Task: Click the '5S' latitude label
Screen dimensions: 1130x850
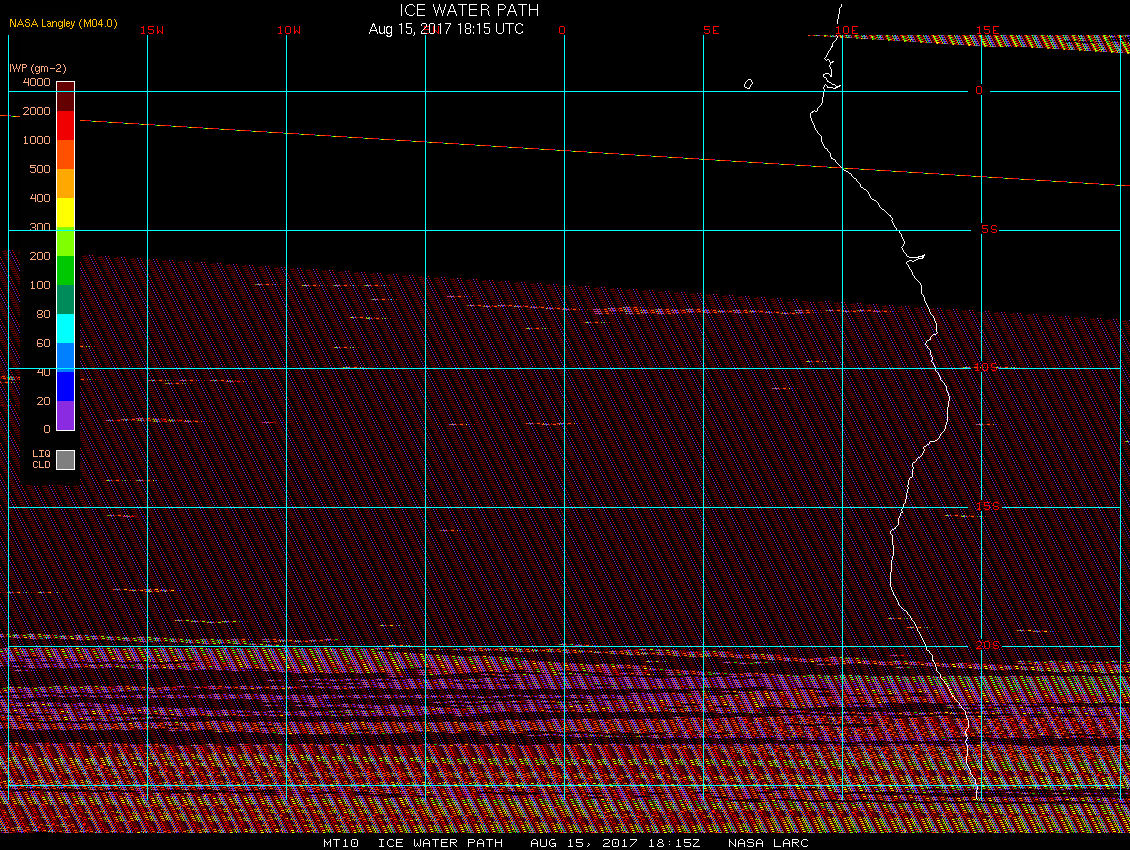Action: click(x=989, y=229)
